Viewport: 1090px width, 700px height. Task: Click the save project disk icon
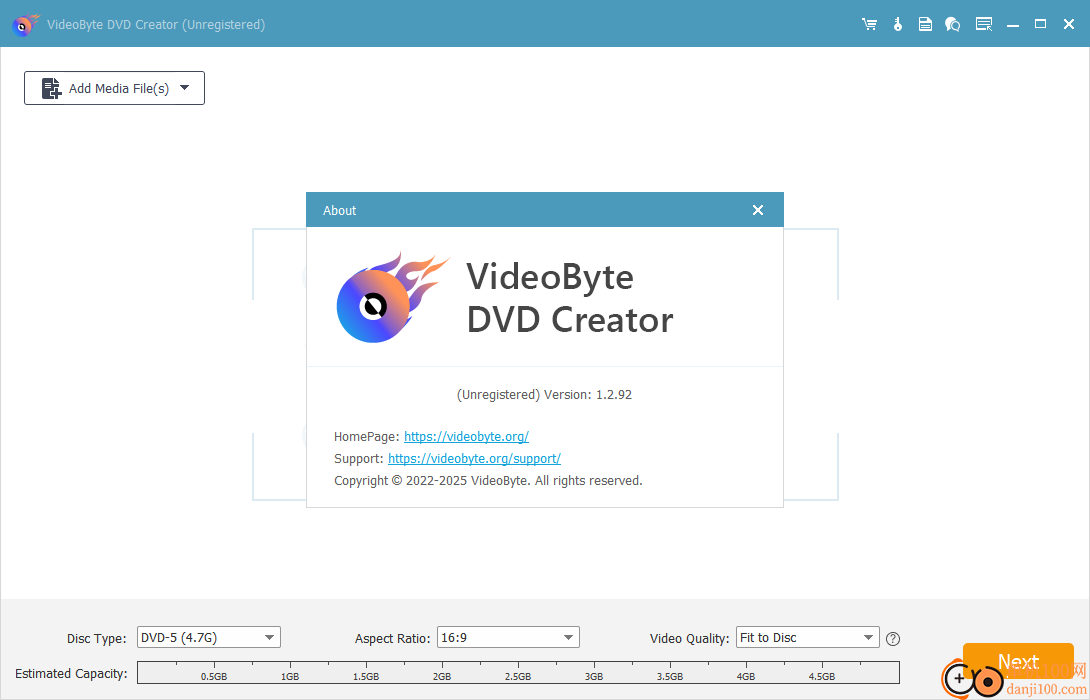pos(925,24)
